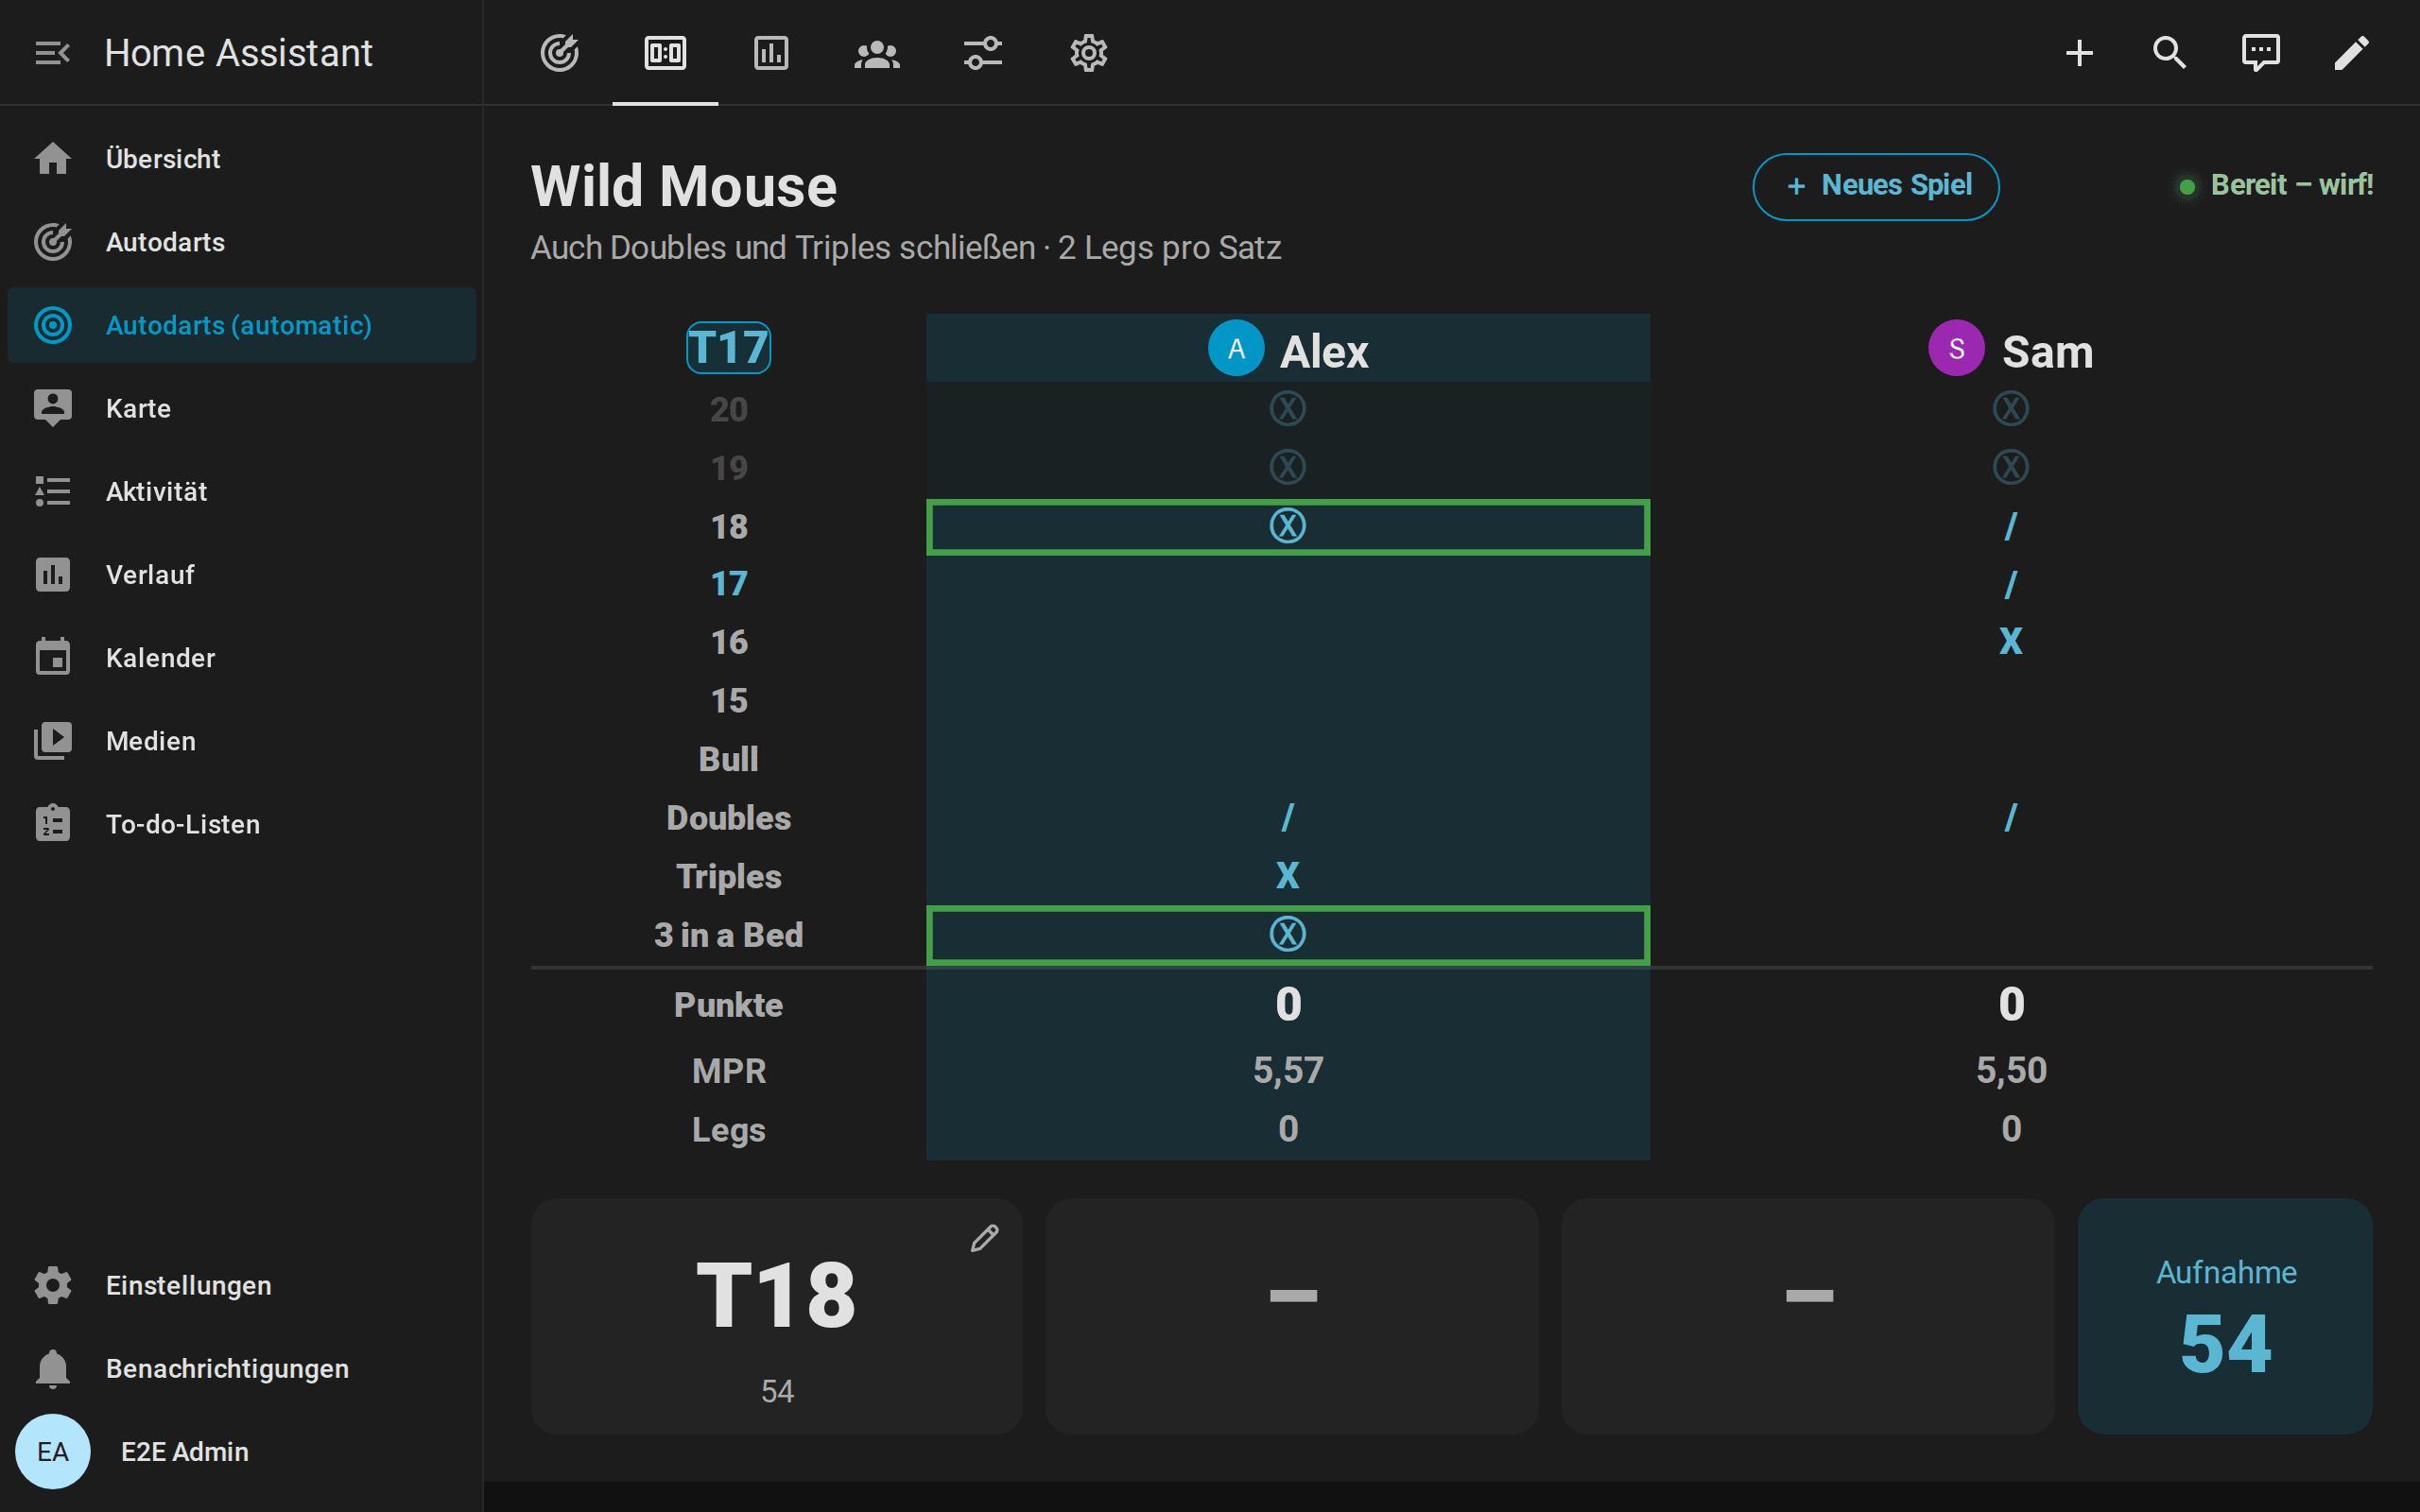Open Autodarts sidebar item

242,242
